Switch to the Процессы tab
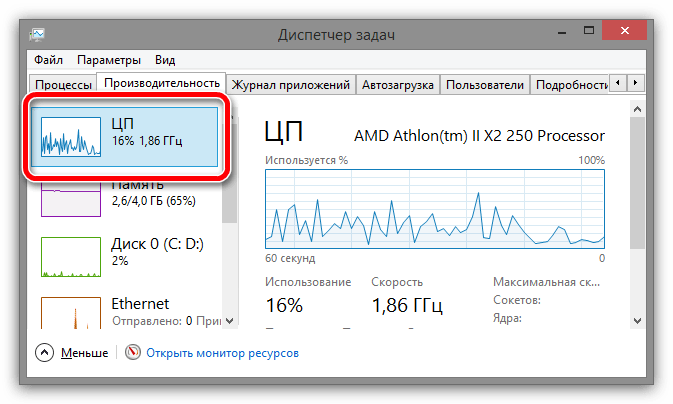673x404 pixels. tap(63, 85)
